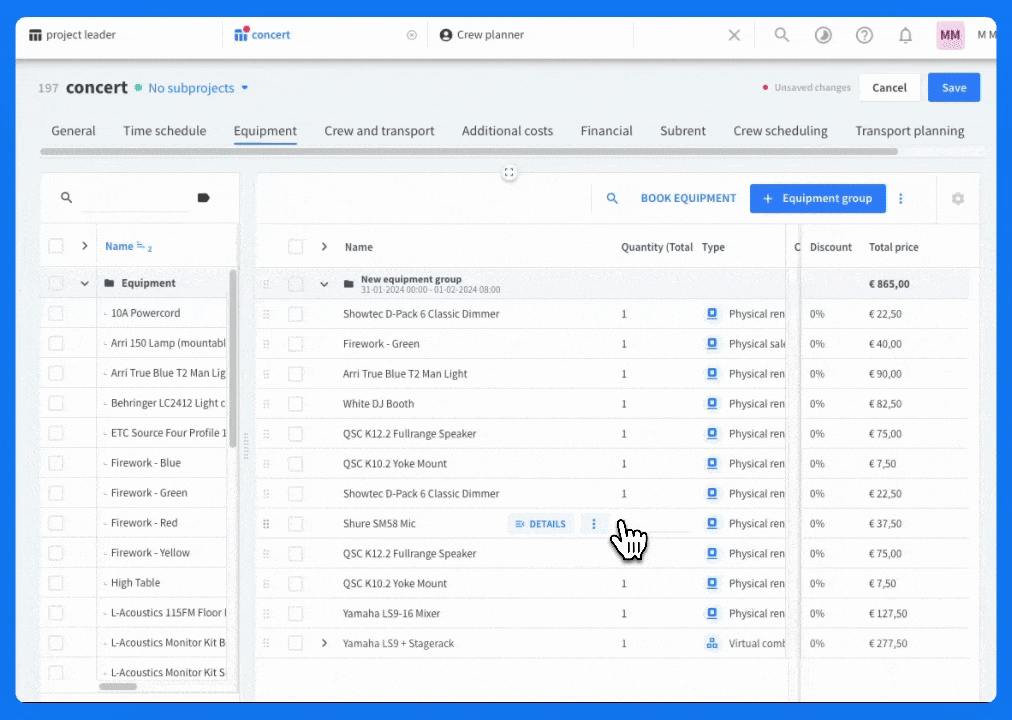This screenshot has height=720, width=1012.
Task: Tick the checkbox for 10A Powercord
Action: click(x=56, y=314)
